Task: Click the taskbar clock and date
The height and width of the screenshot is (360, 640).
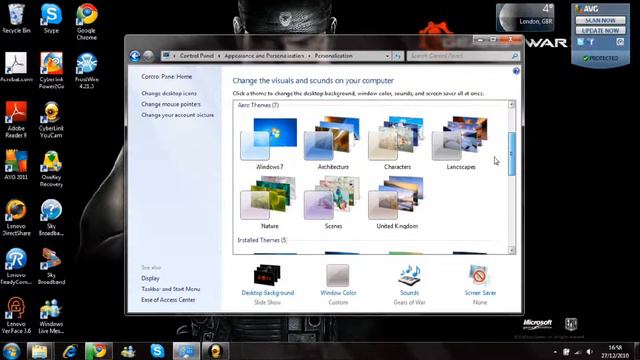Action: [x=615, y=351]
